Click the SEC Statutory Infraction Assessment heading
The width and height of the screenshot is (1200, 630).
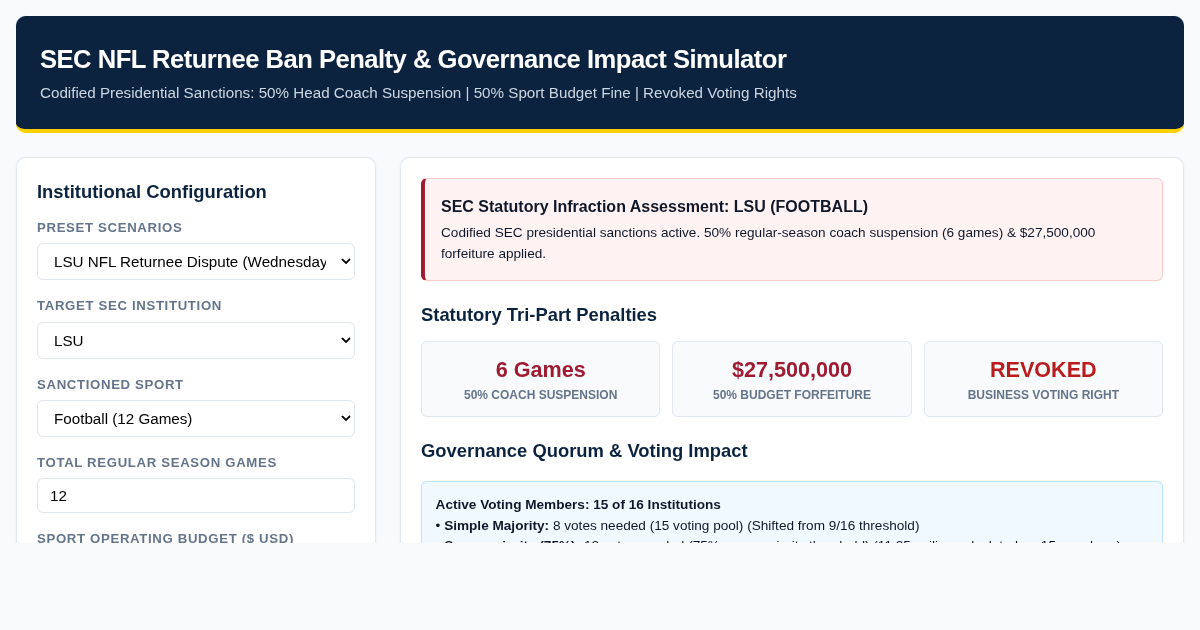click(654, 207)
